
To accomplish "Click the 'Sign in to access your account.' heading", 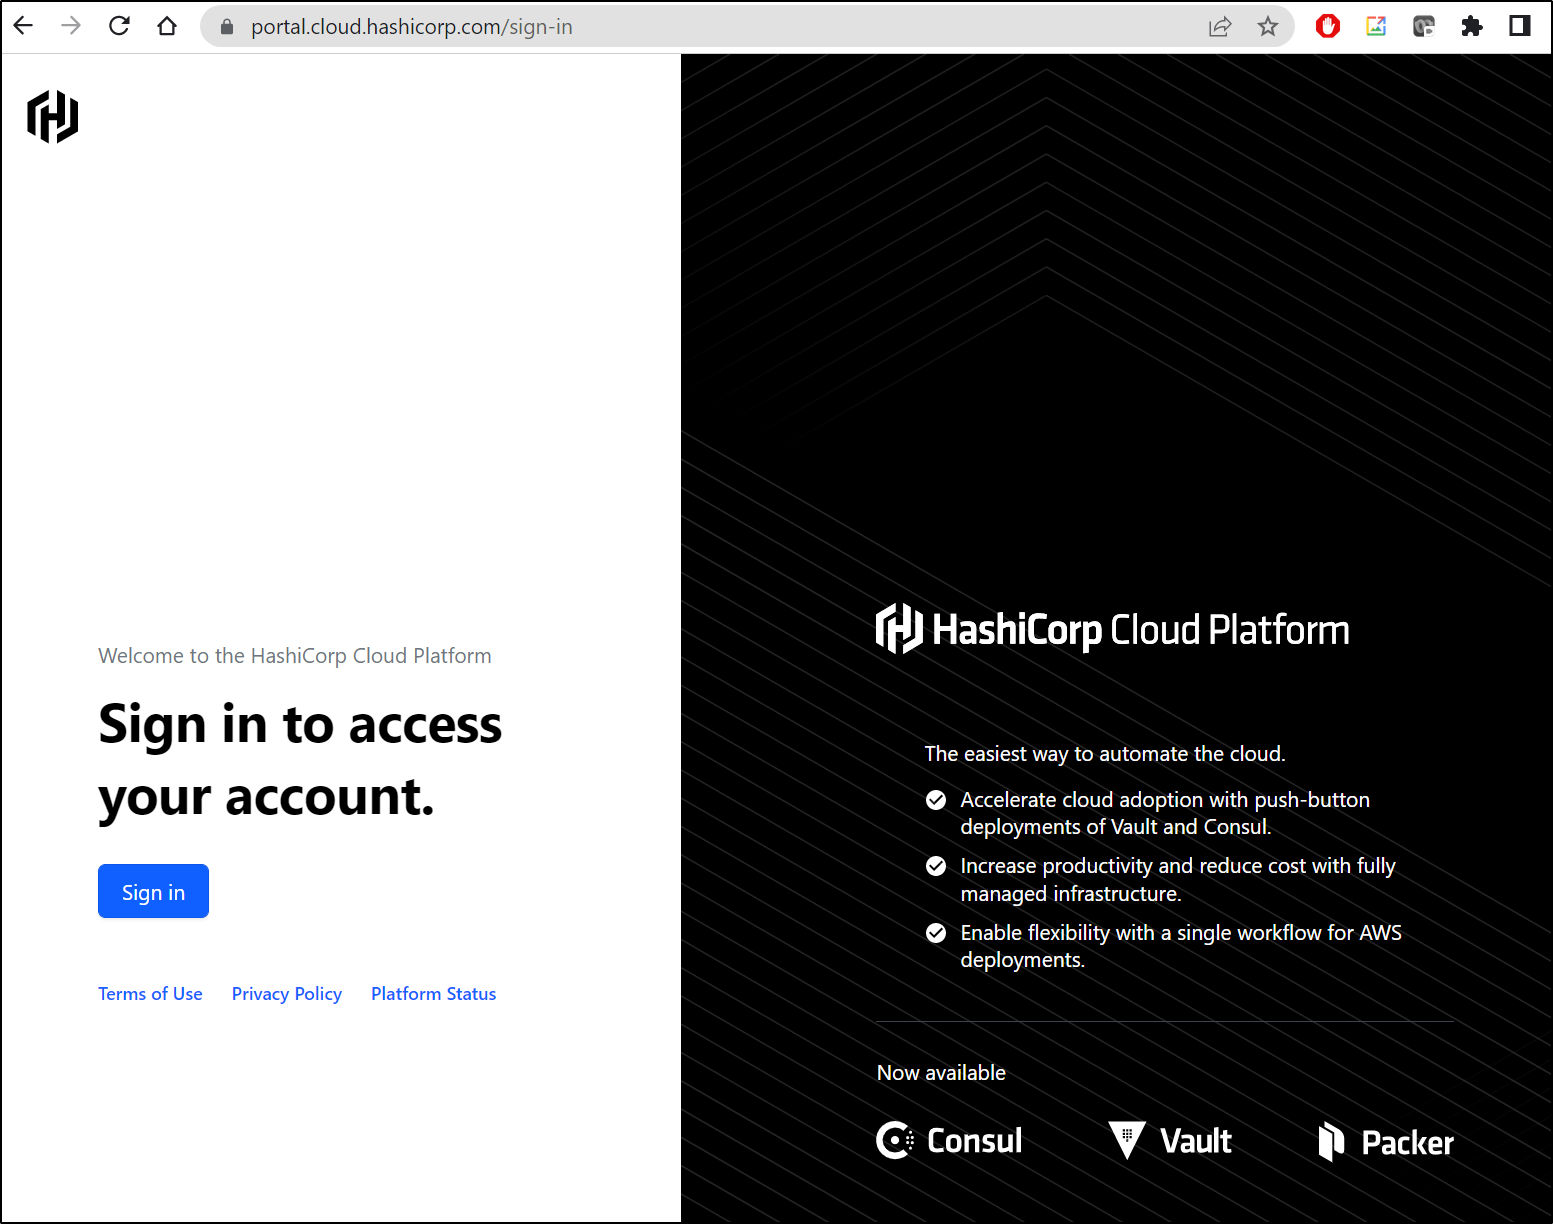I will tap(300, 760).
